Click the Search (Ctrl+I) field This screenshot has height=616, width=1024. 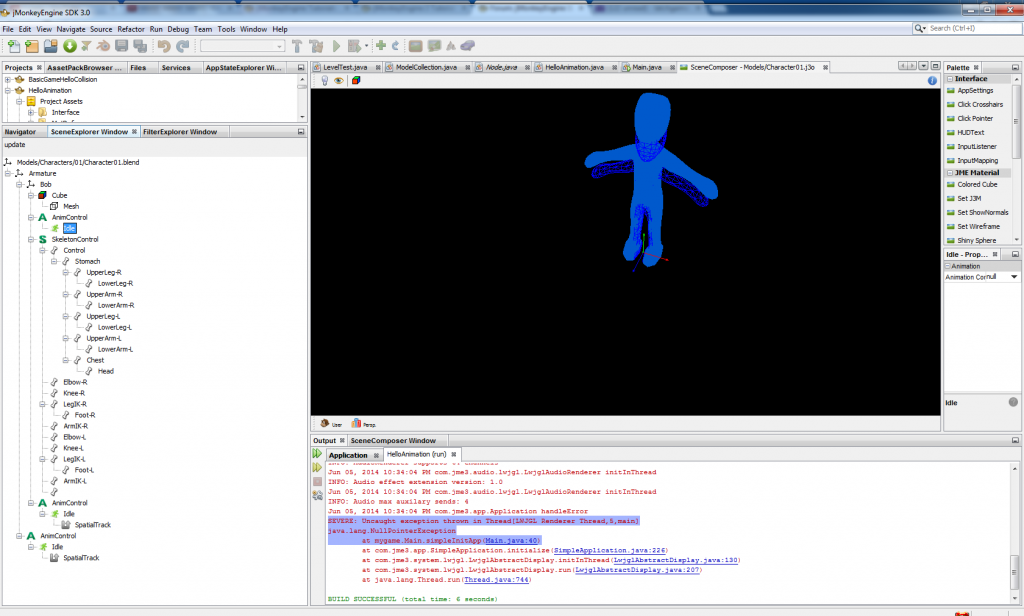pyautogui.click(x=973, y=28)
